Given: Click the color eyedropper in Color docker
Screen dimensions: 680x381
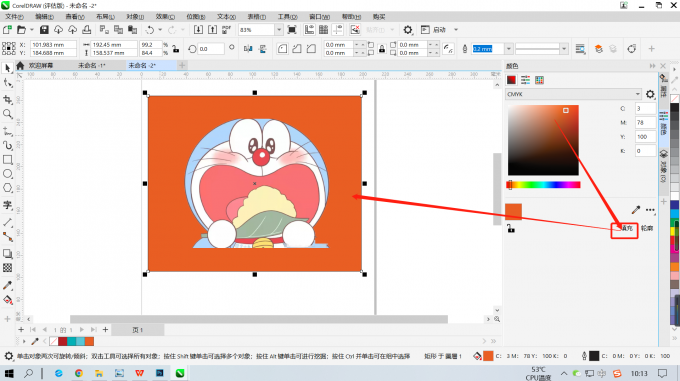Looking at the screenshot, I should pyautogui.click(x=636, y=210).
